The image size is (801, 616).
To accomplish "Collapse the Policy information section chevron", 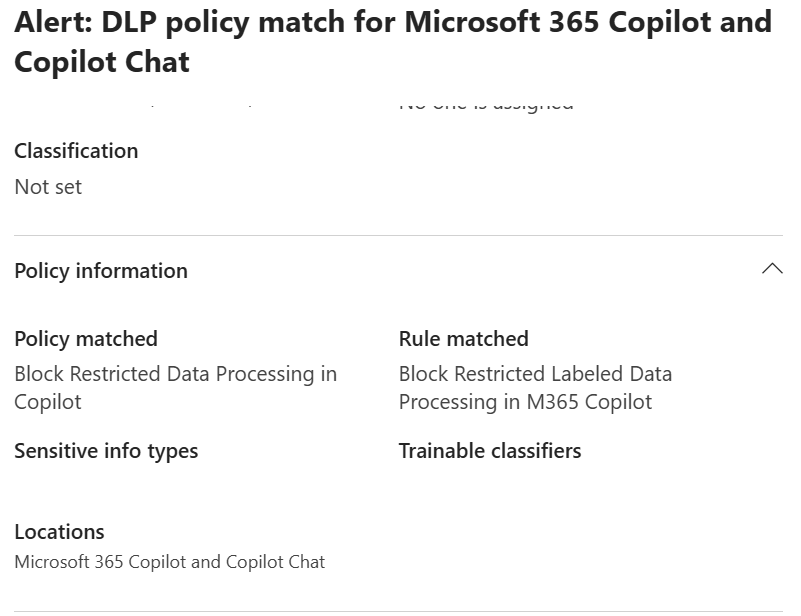I will click(772, 269).
